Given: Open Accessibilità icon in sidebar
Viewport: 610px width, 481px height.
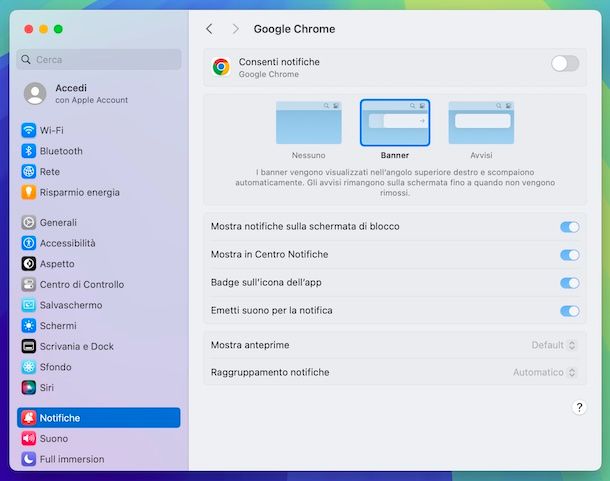Looking at the screenshot, I should point(29,243).
